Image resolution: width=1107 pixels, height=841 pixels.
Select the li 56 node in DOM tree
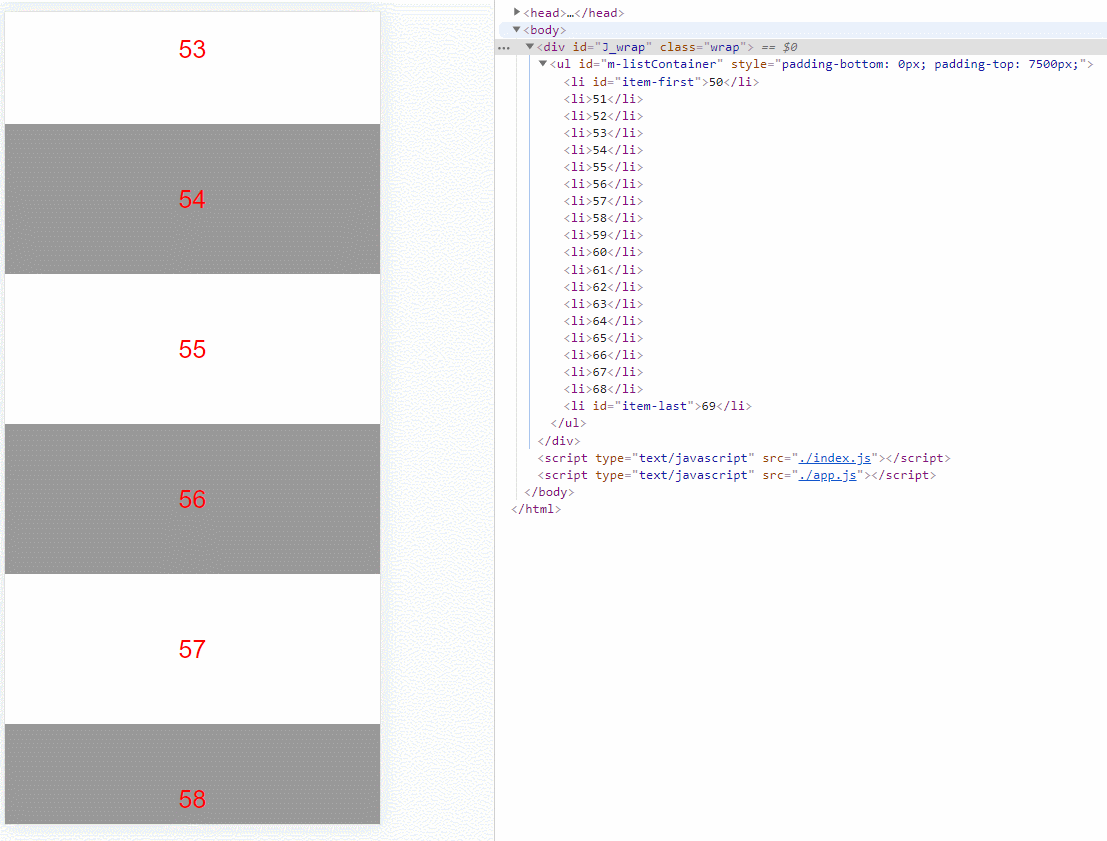pyautogui.click(x=603, y=184)
